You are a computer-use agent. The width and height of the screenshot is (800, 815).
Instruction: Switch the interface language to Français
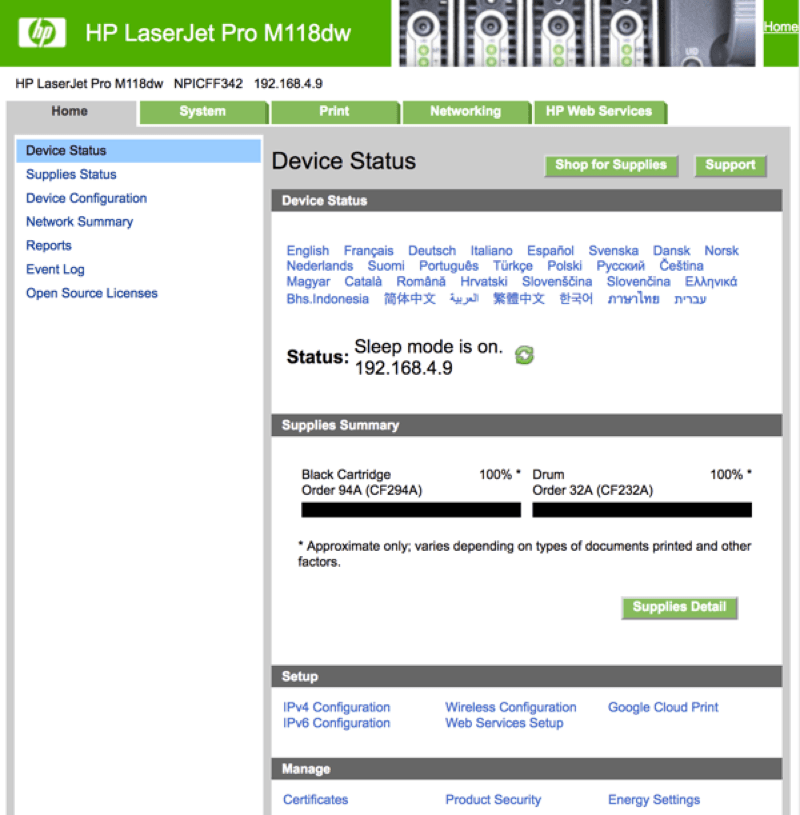tap(368, 250)
